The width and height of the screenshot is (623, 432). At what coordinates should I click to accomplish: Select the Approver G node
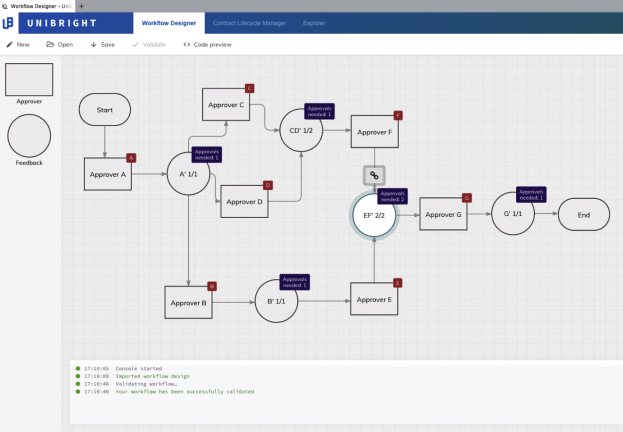click(x=443, y=214)
